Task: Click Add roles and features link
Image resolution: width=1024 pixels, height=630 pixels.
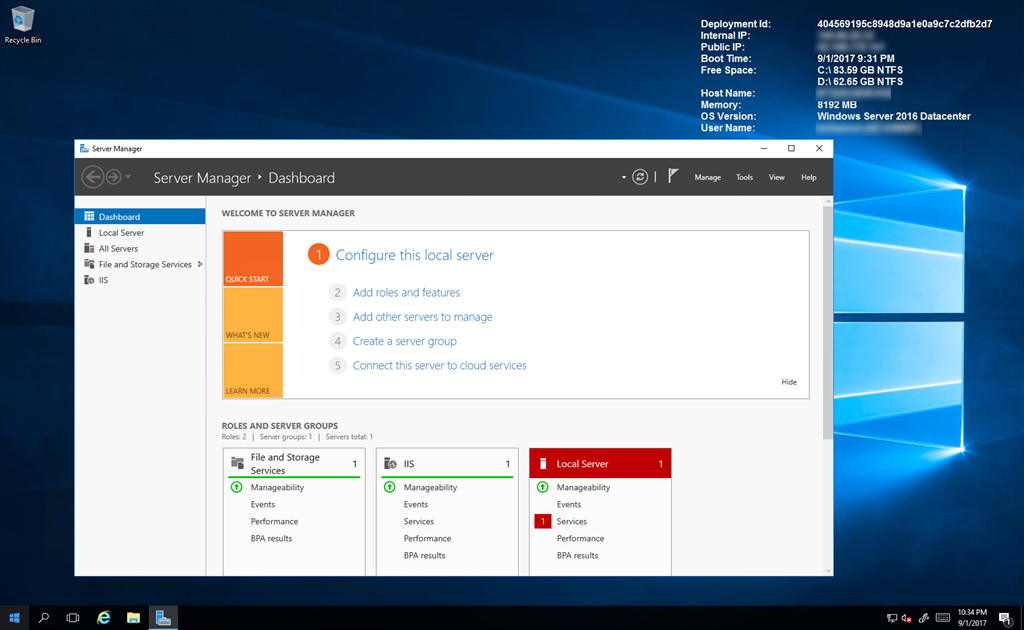Action: pos(406,292)
